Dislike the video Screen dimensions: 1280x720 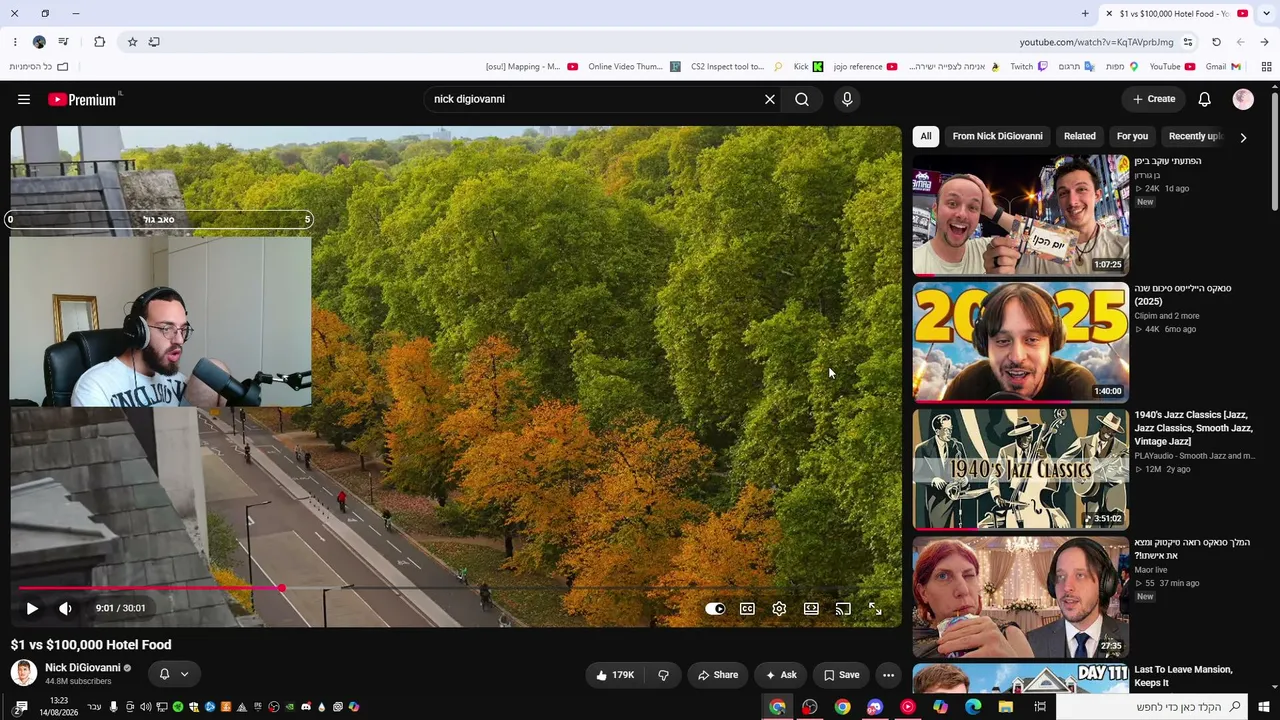[x=663, y=675]
